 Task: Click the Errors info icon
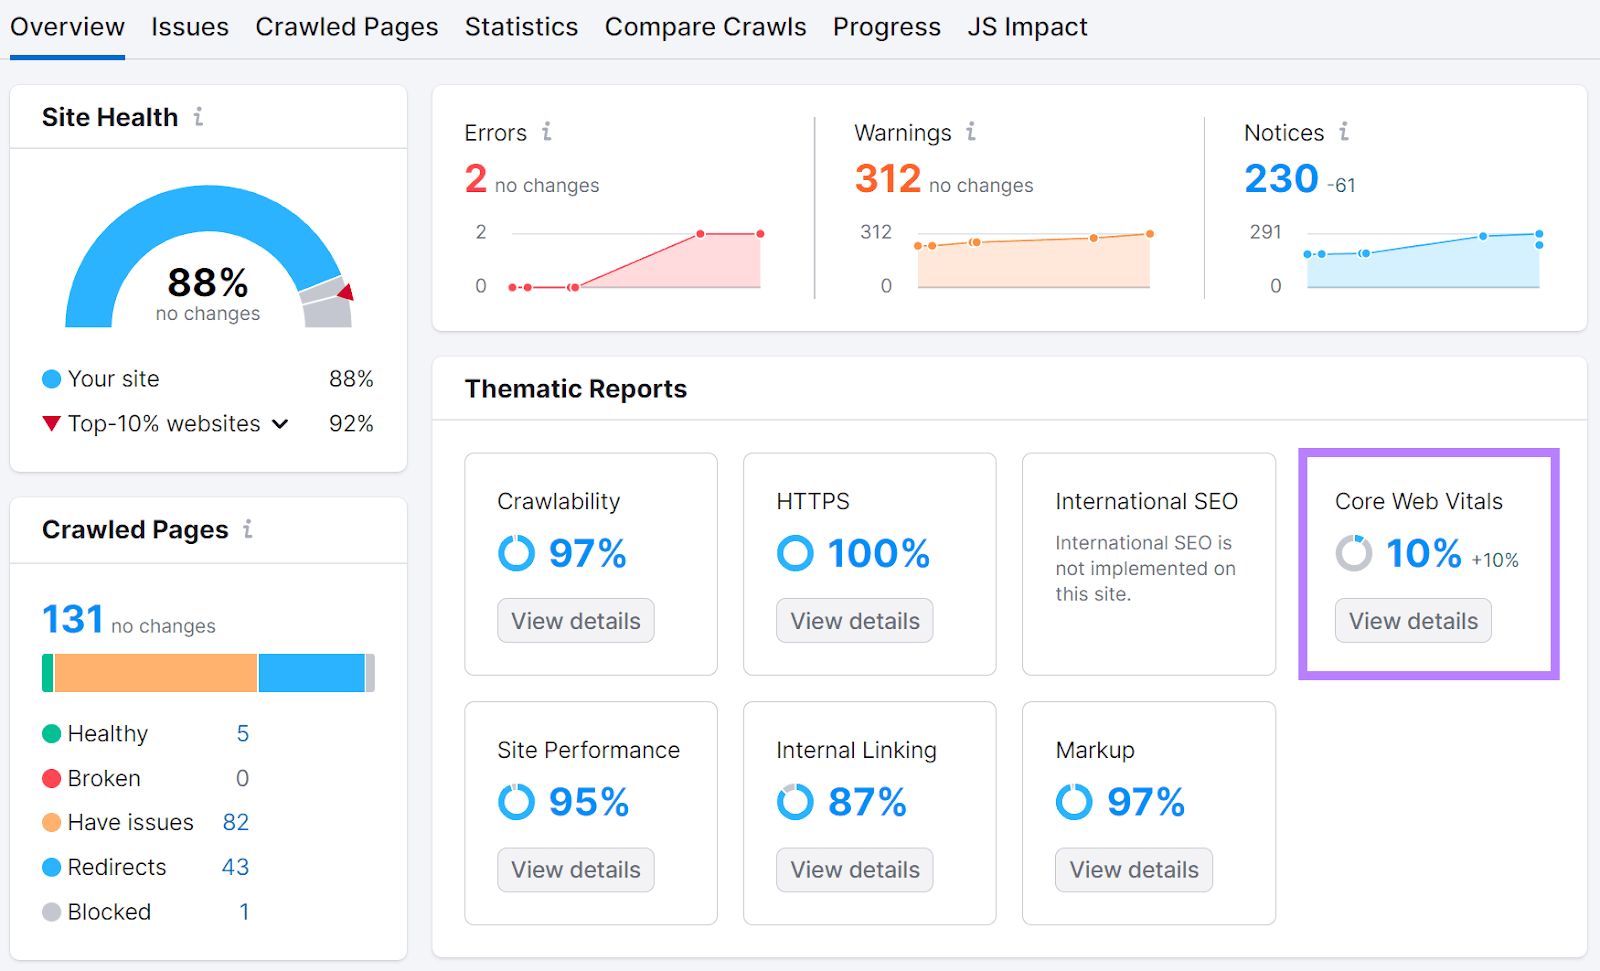546,132
